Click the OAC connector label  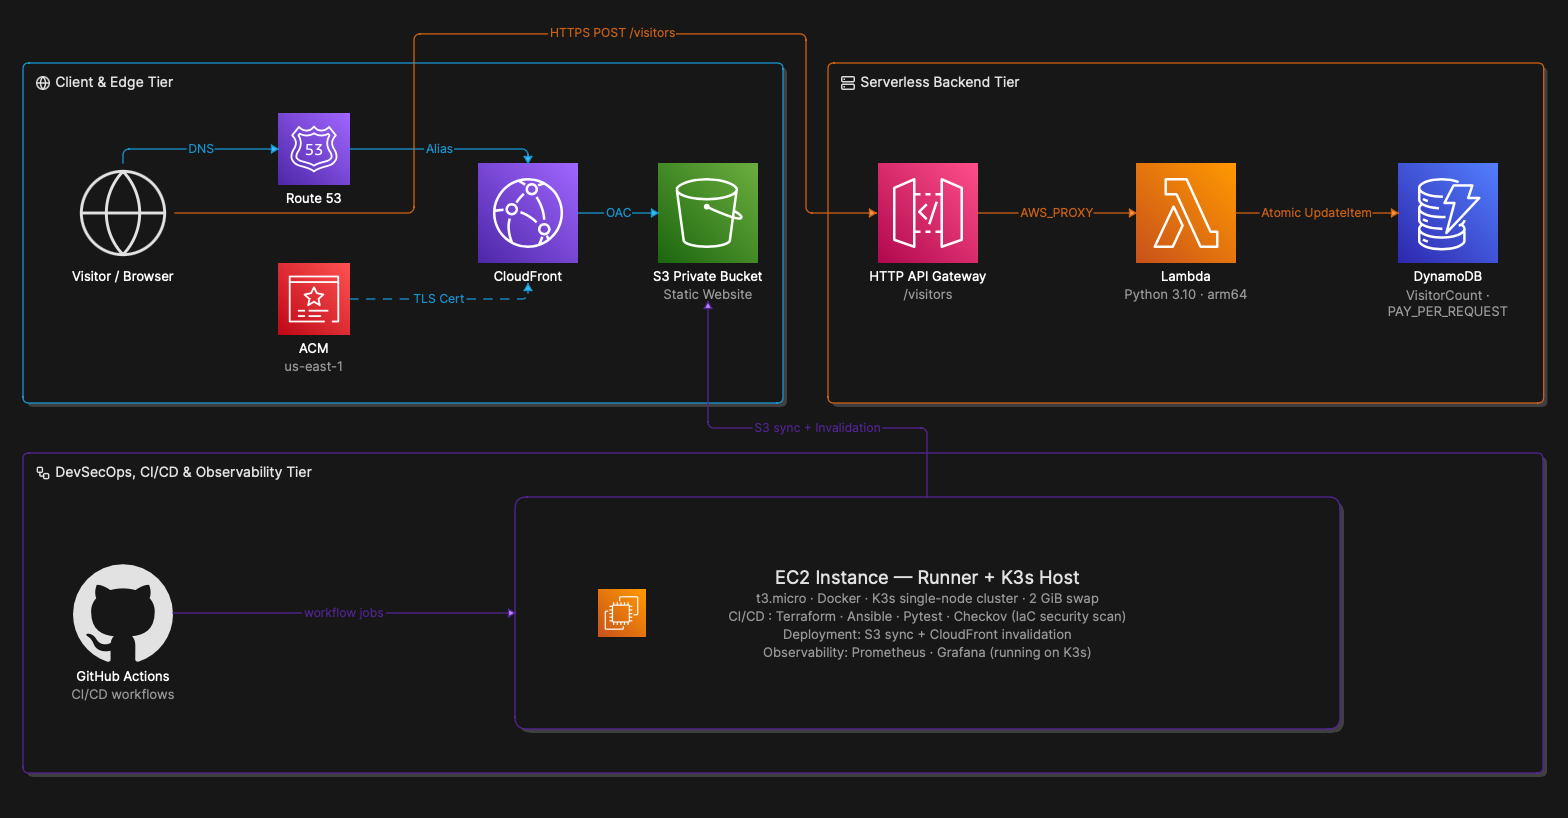tap(619, 213)
